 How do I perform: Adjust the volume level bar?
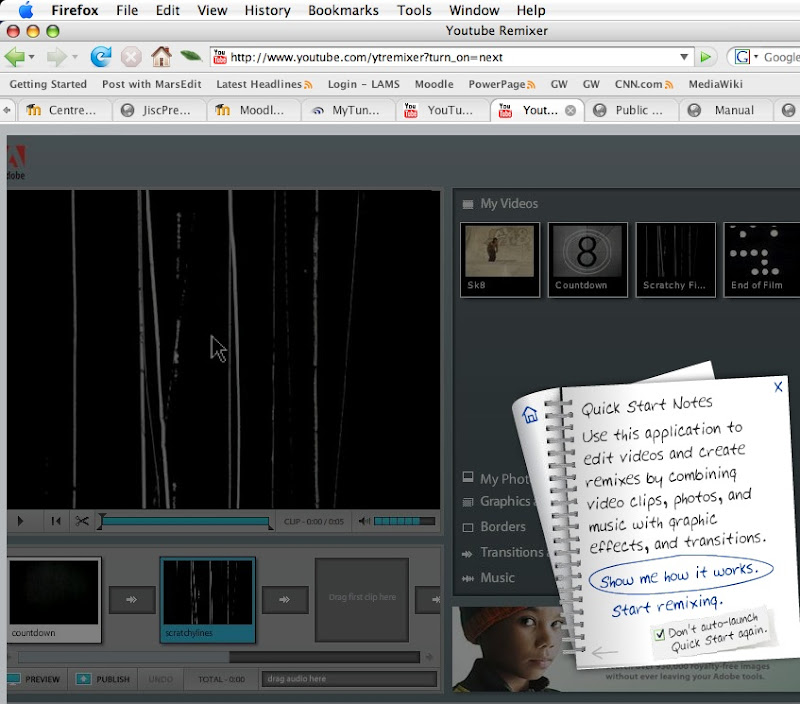pos(404,521)
